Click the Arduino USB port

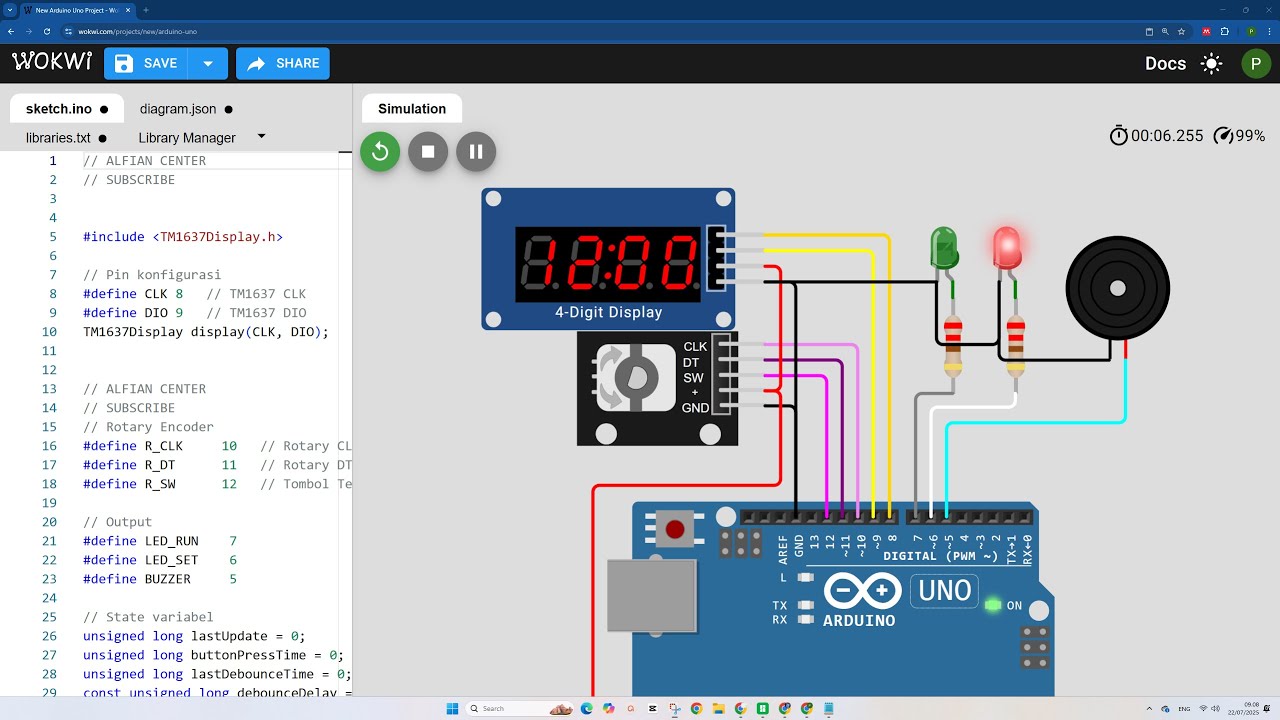point(652,596)
